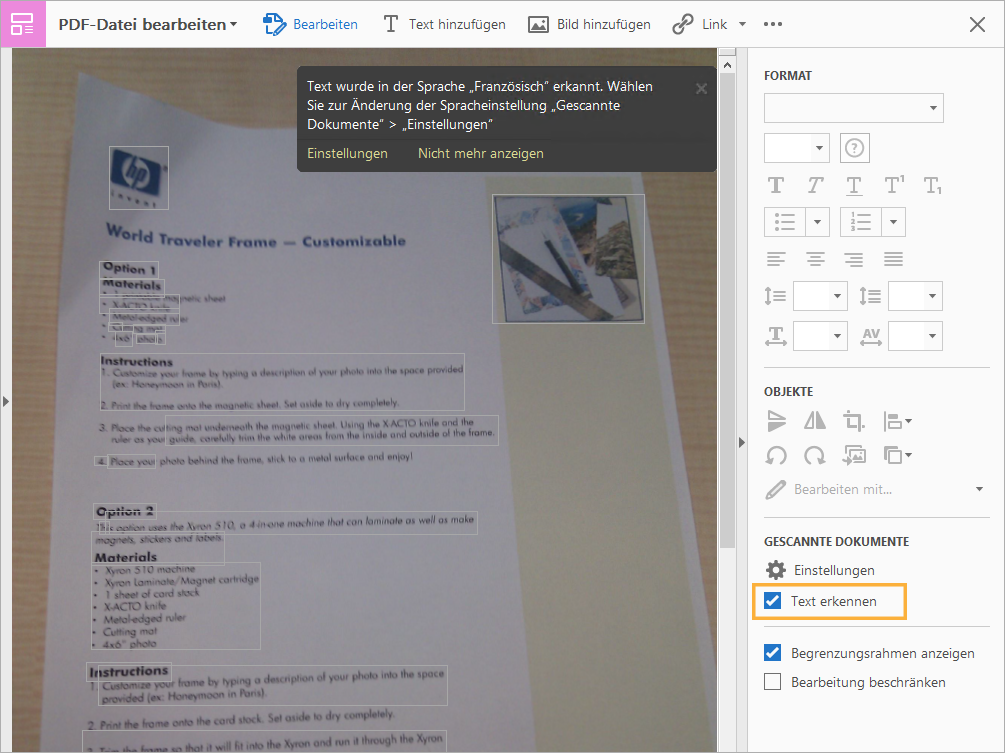Select the Bearbeiten tool
The image size is (1005, 753).
(310, 24)
